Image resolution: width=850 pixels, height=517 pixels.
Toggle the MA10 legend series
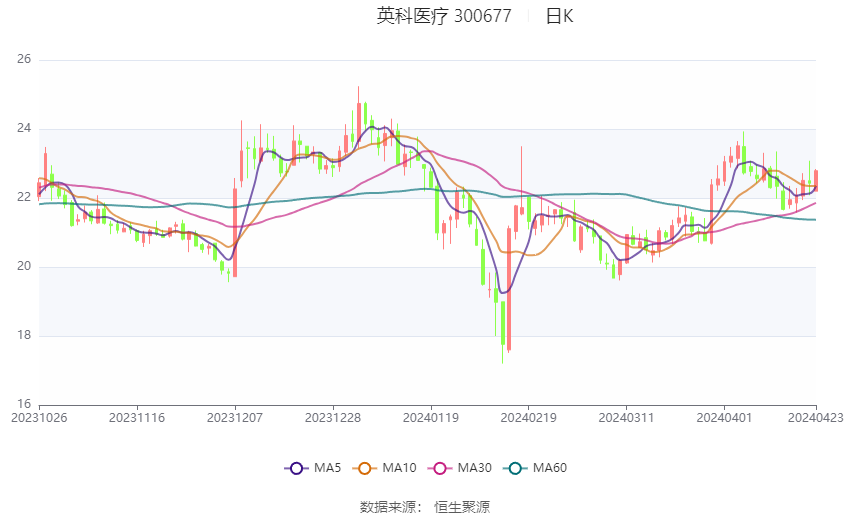[385, 468]
